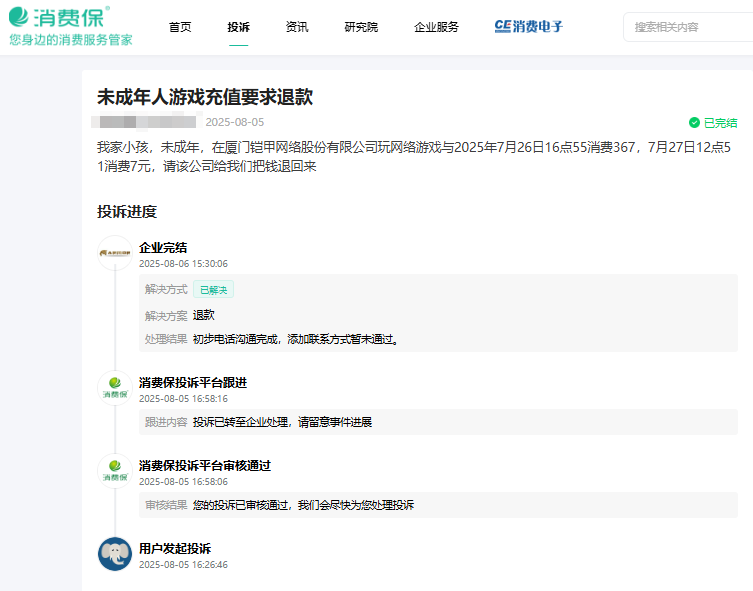The width and height of the screenshot is (753, 591).
Task: Click the elephant user avatar beside 用户发起投诉
Action: [x=115, y=554]
